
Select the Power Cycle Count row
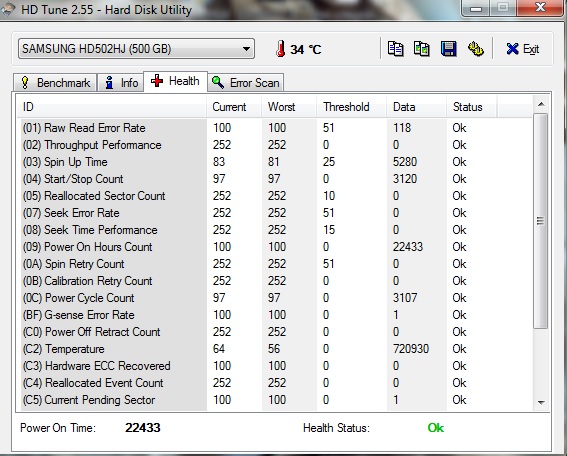coord(275,298)
